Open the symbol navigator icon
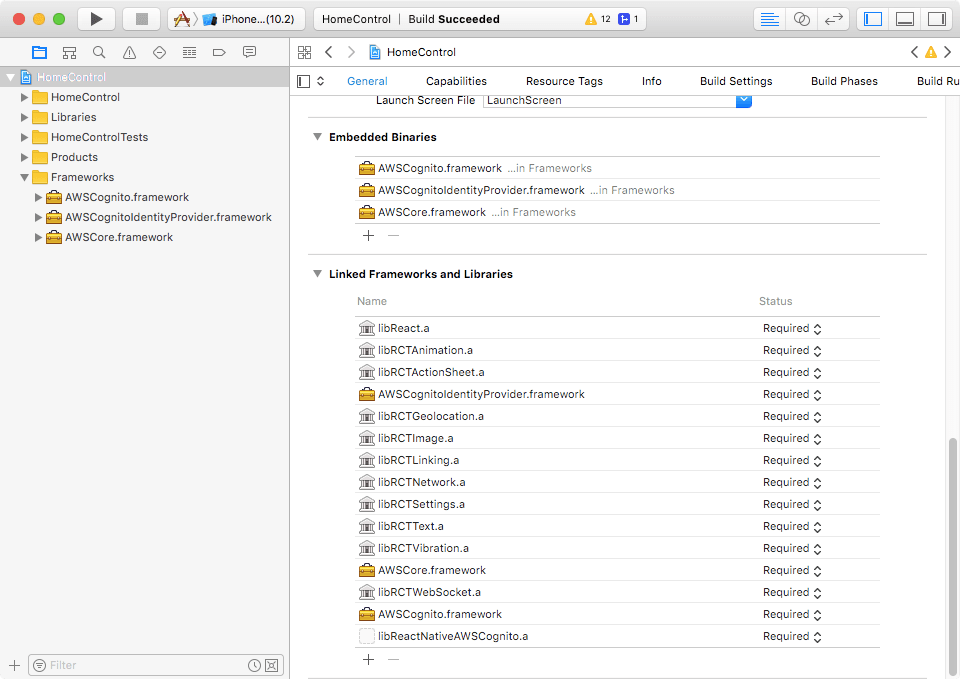Screen dimensions: 960x679 click(69, 53)
